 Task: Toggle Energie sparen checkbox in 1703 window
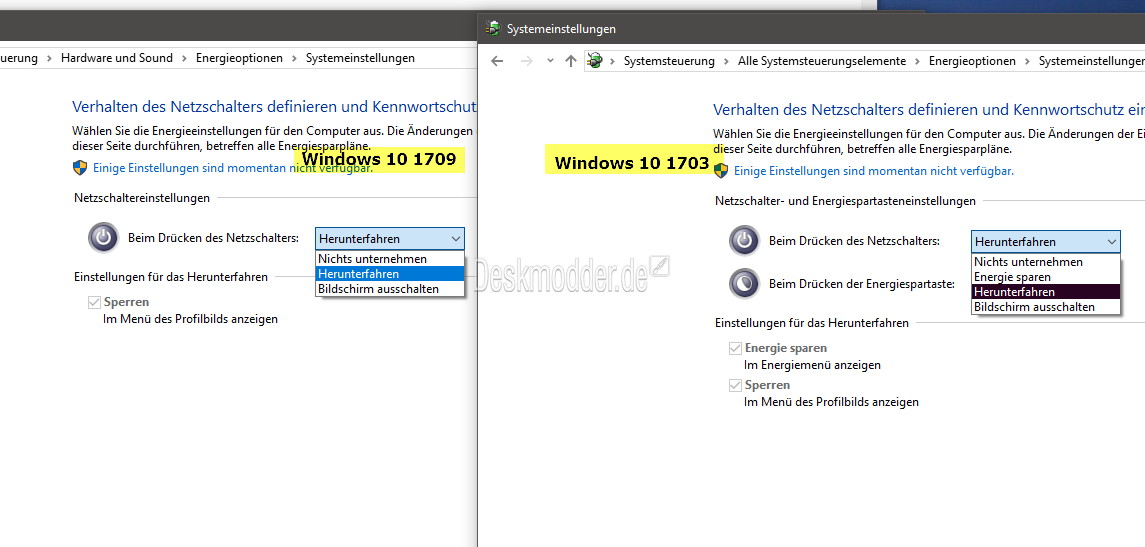coord(735,348)
